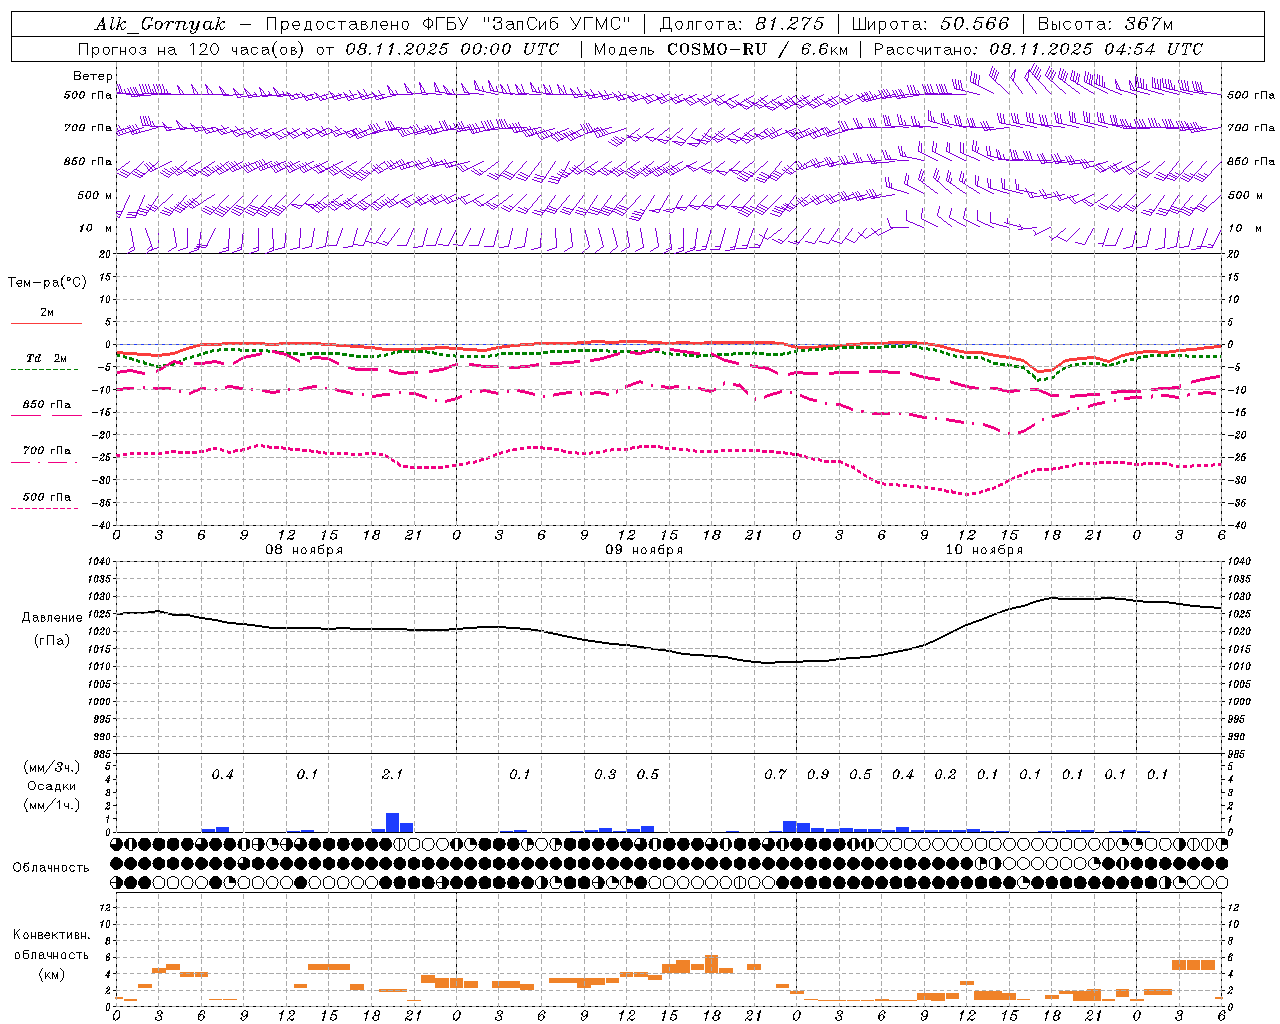Click the 'Осадки' precipitation label

click(52, 786)
